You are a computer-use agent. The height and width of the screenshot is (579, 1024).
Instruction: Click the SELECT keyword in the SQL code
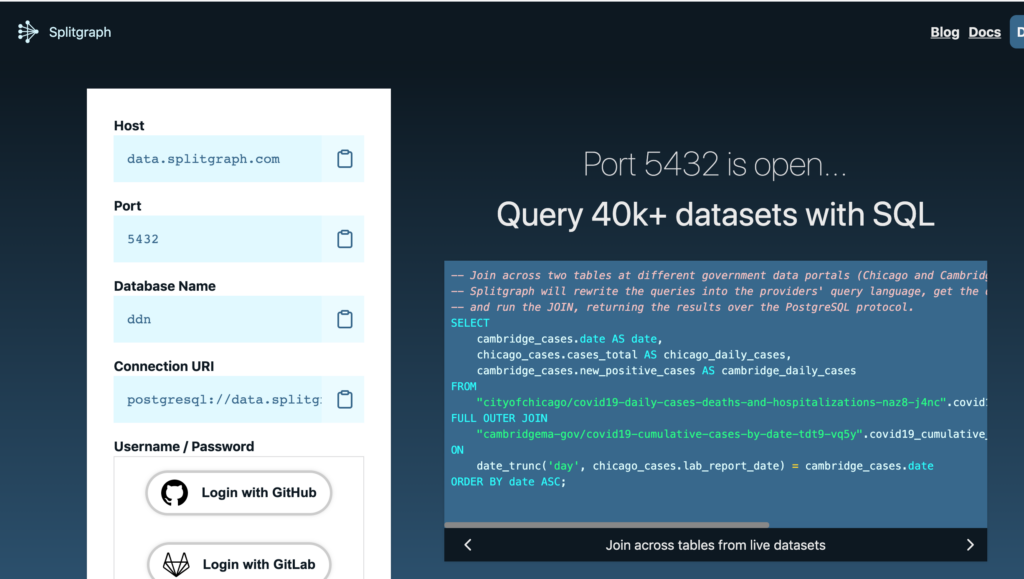click(470, 323)
